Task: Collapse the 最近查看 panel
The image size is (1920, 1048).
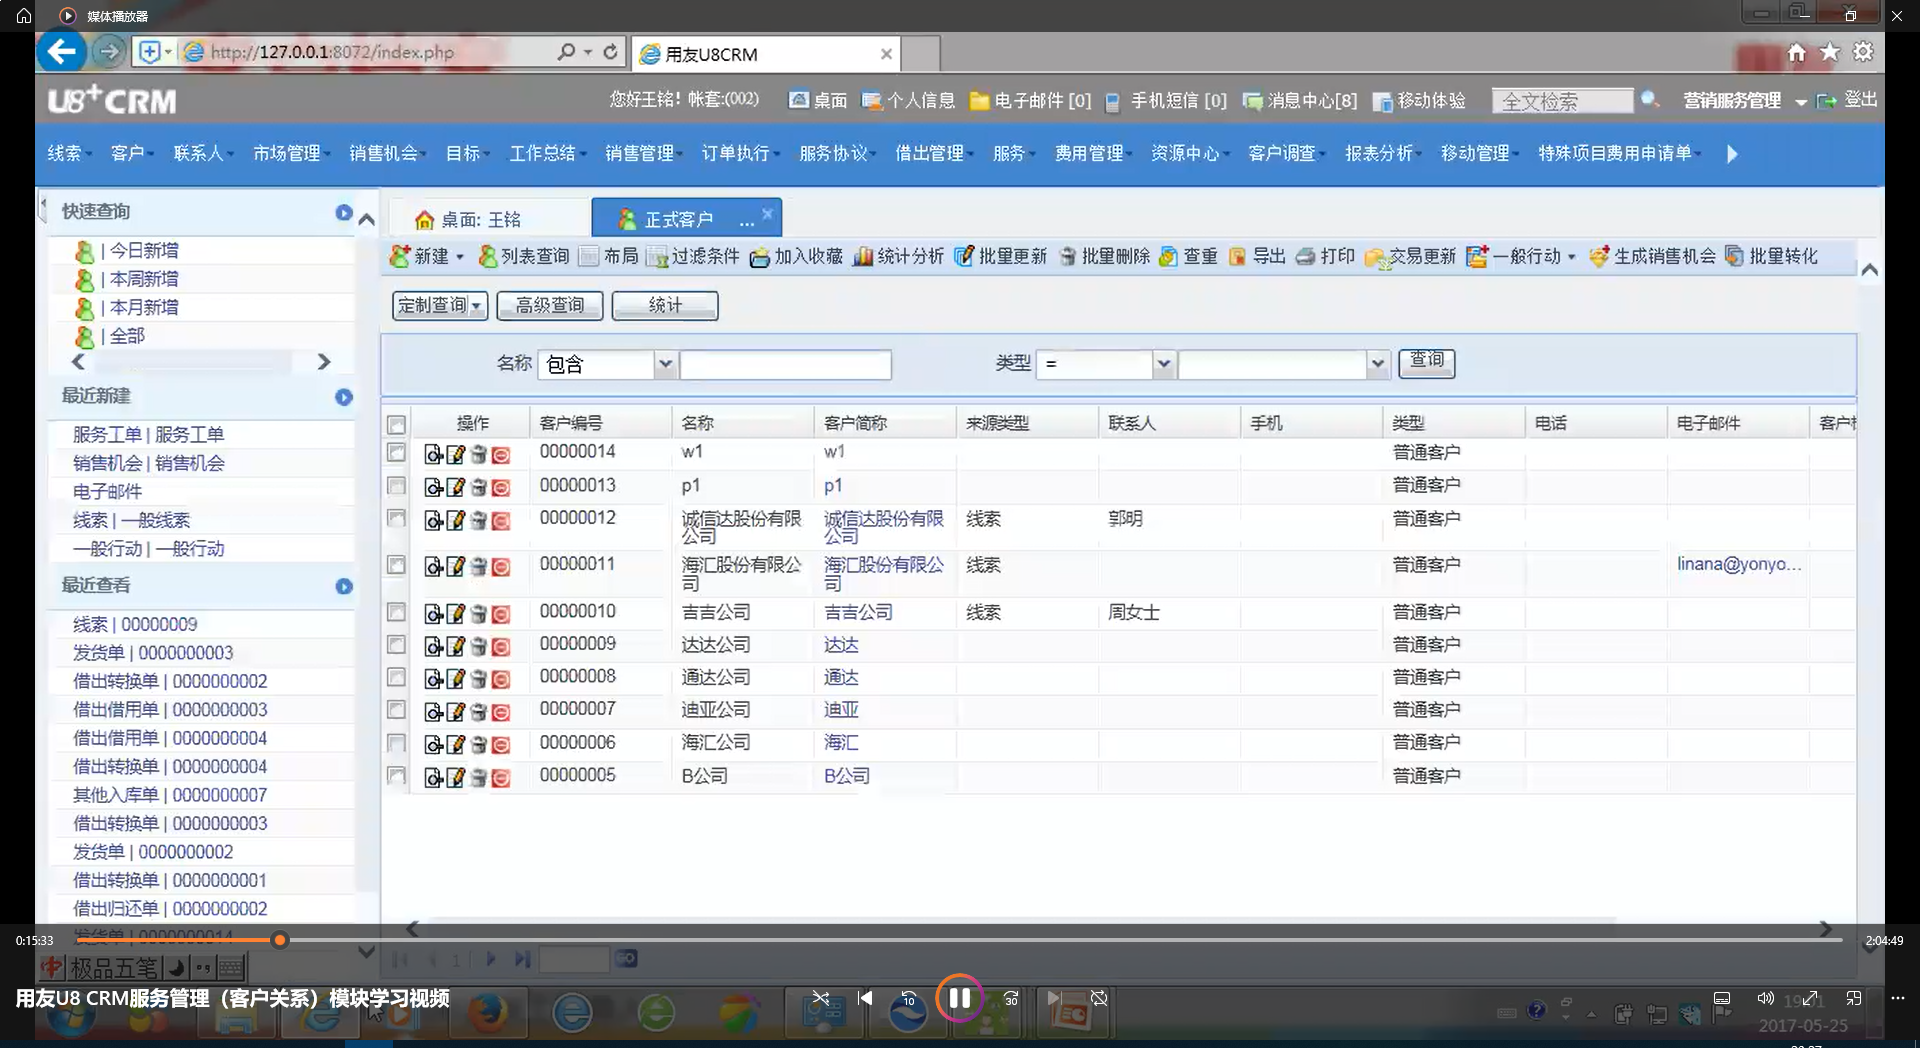Action: 344,586
